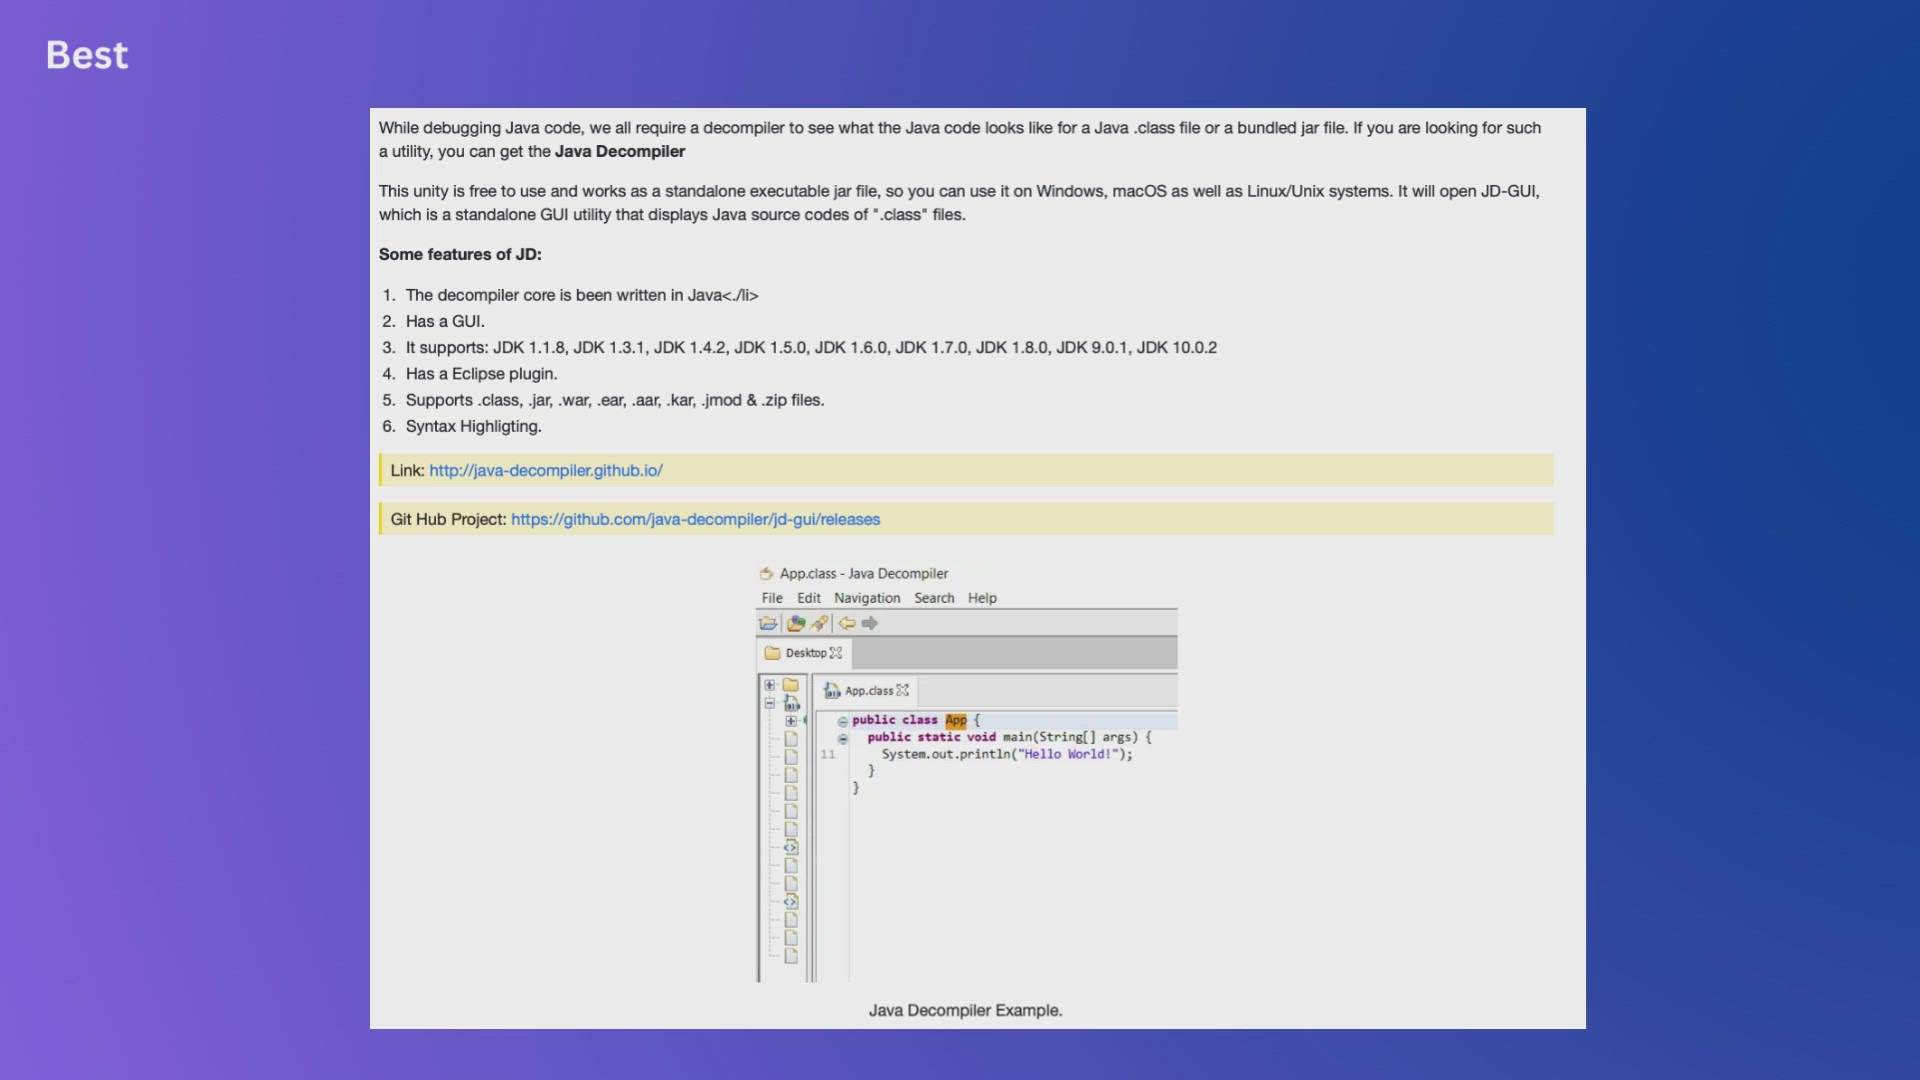Close the Desktop tab with its X
This screenshot has height=1080, width=1920.
(x=836, y=653)
